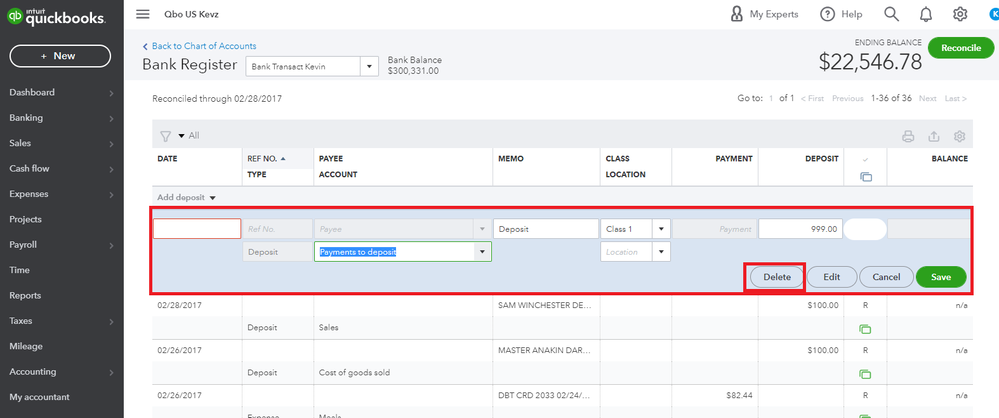Sort by REF NO. column header
This screenshot has height=418, width=999.
[266, 159]
